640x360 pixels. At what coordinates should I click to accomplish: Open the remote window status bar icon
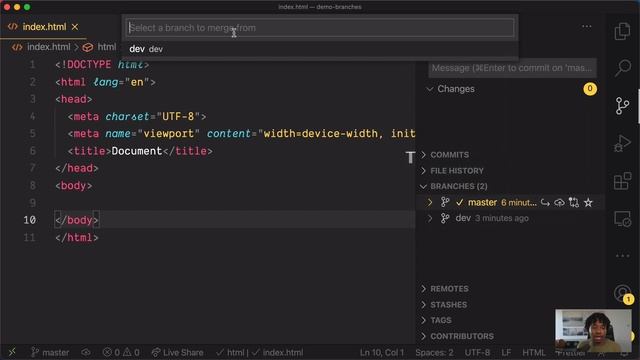(12, 352)
